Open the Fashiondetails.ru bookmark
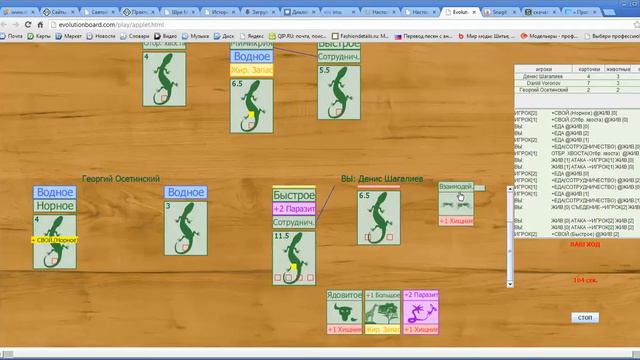 coord(360,36)
